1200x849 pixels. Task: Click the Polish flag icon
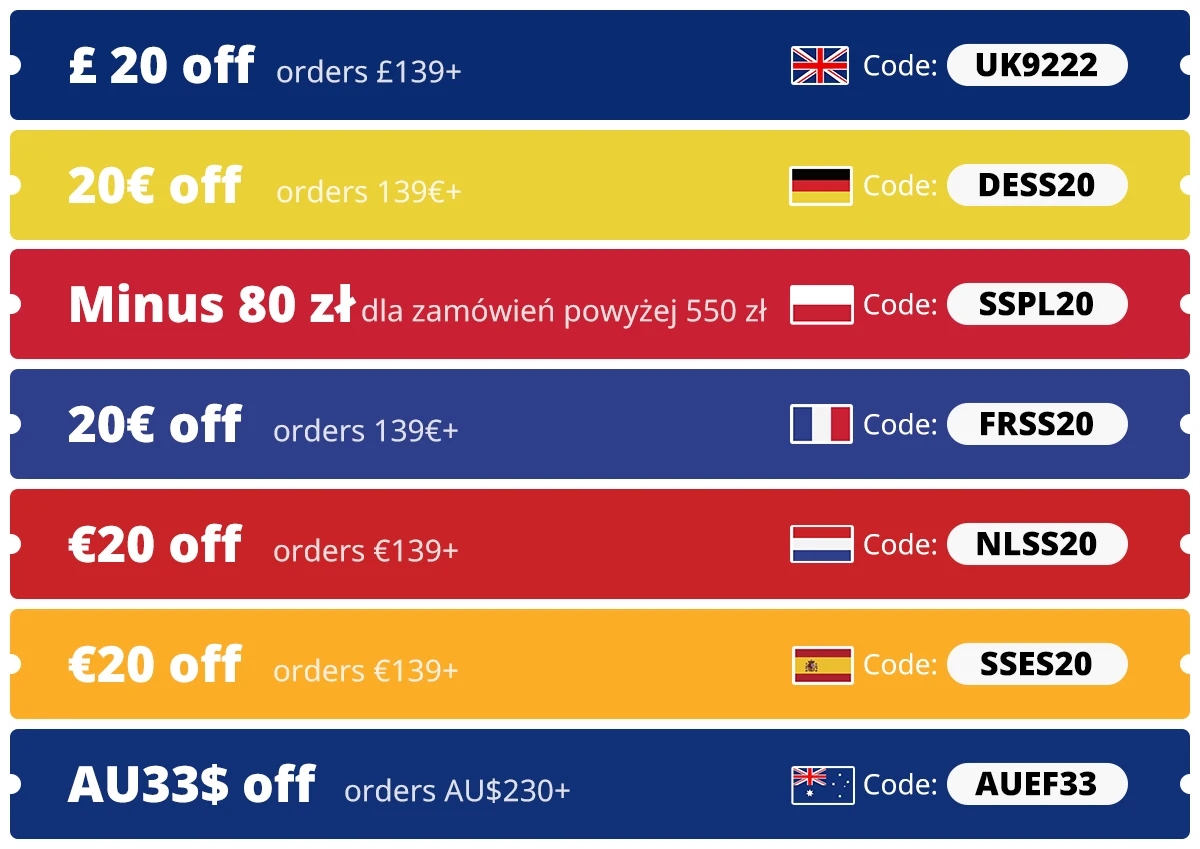coord(821,305)
